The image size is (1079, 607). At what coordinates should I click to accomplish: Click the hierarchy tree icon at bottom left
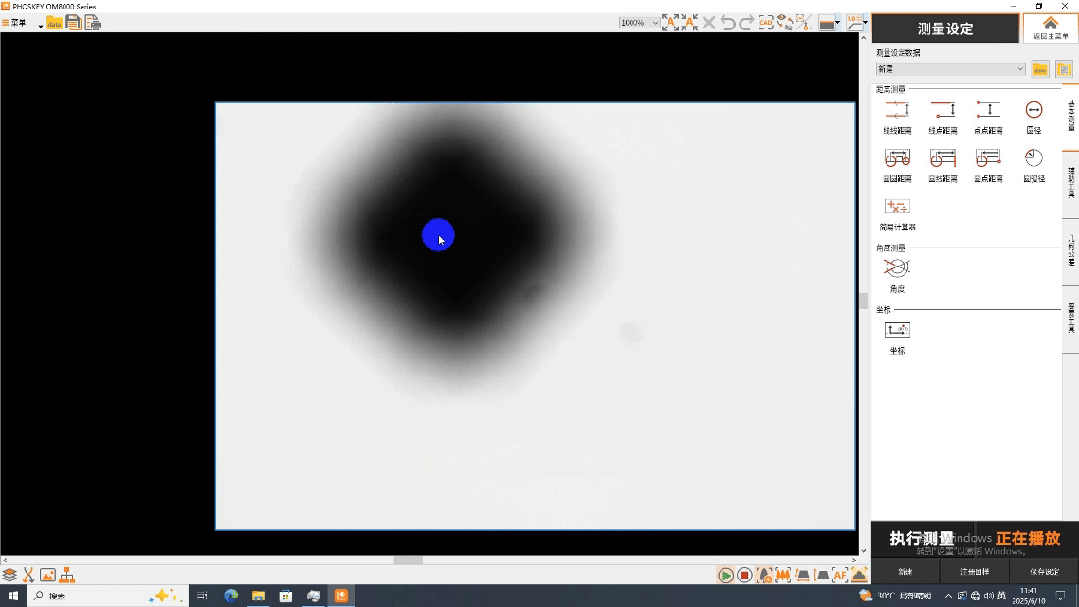pyautogui.click(x=67, y=575)
